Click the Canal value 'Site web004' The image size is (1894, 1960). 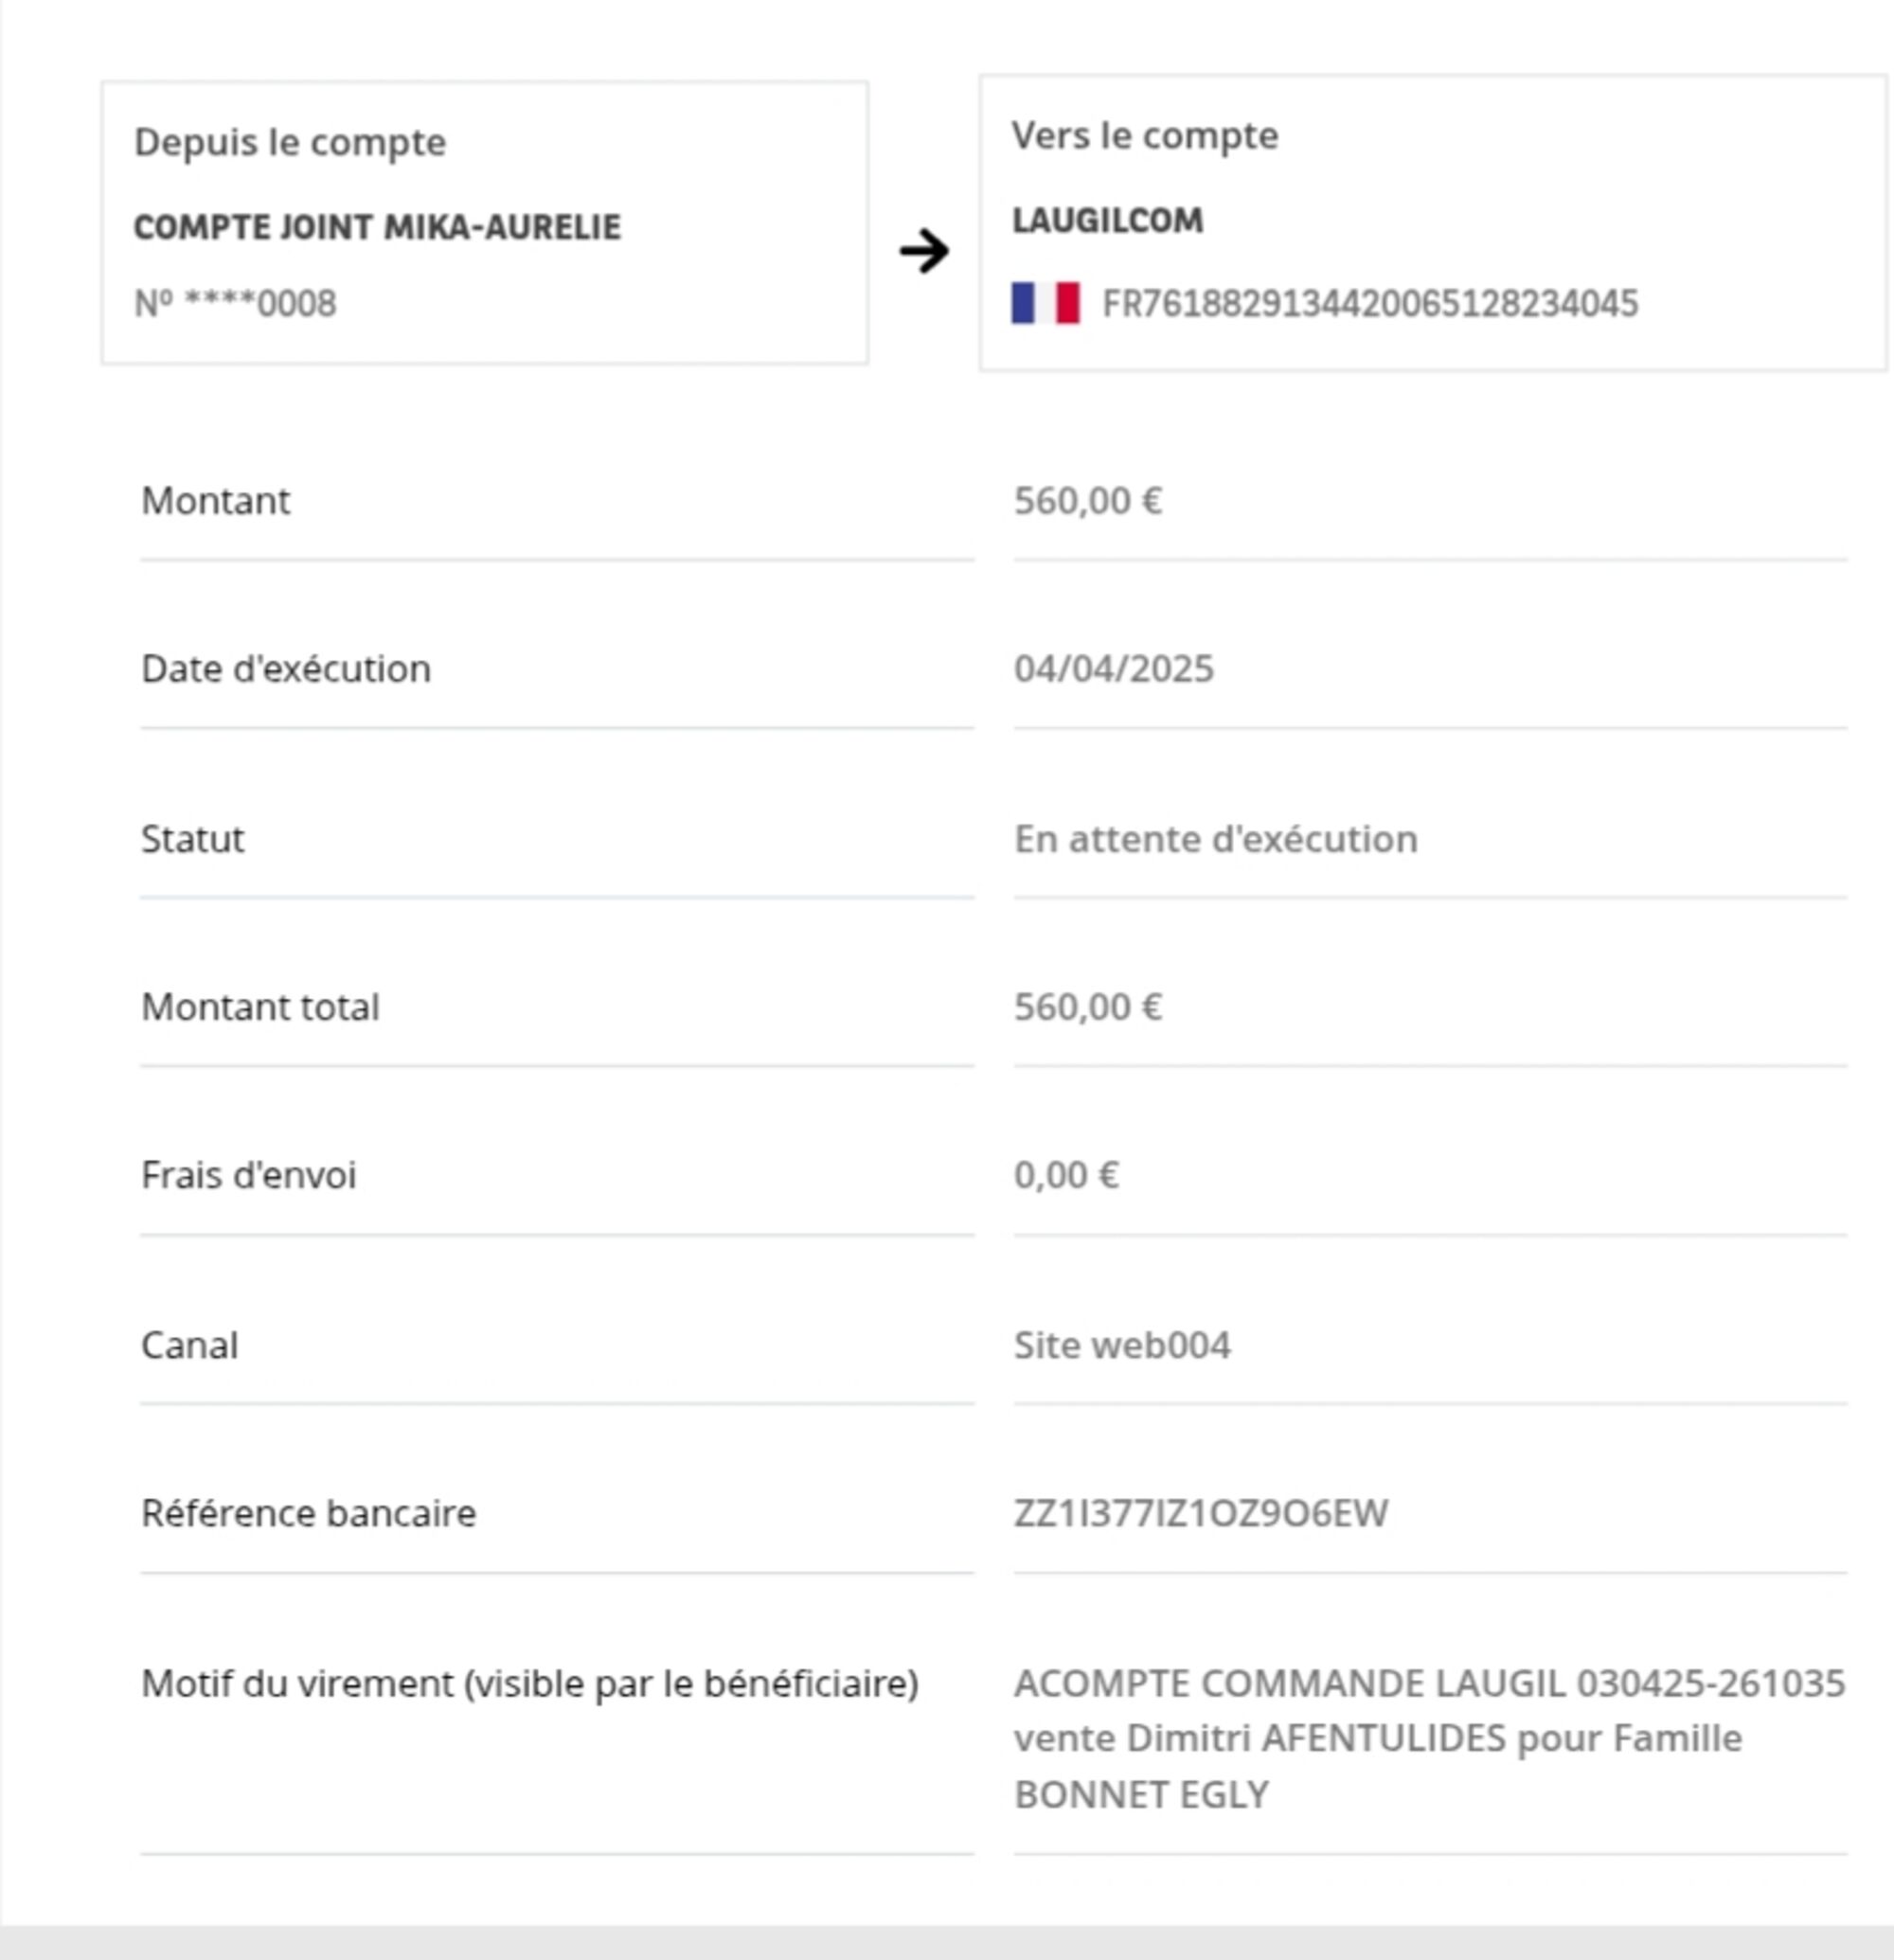click(x=1122, y=1345)
